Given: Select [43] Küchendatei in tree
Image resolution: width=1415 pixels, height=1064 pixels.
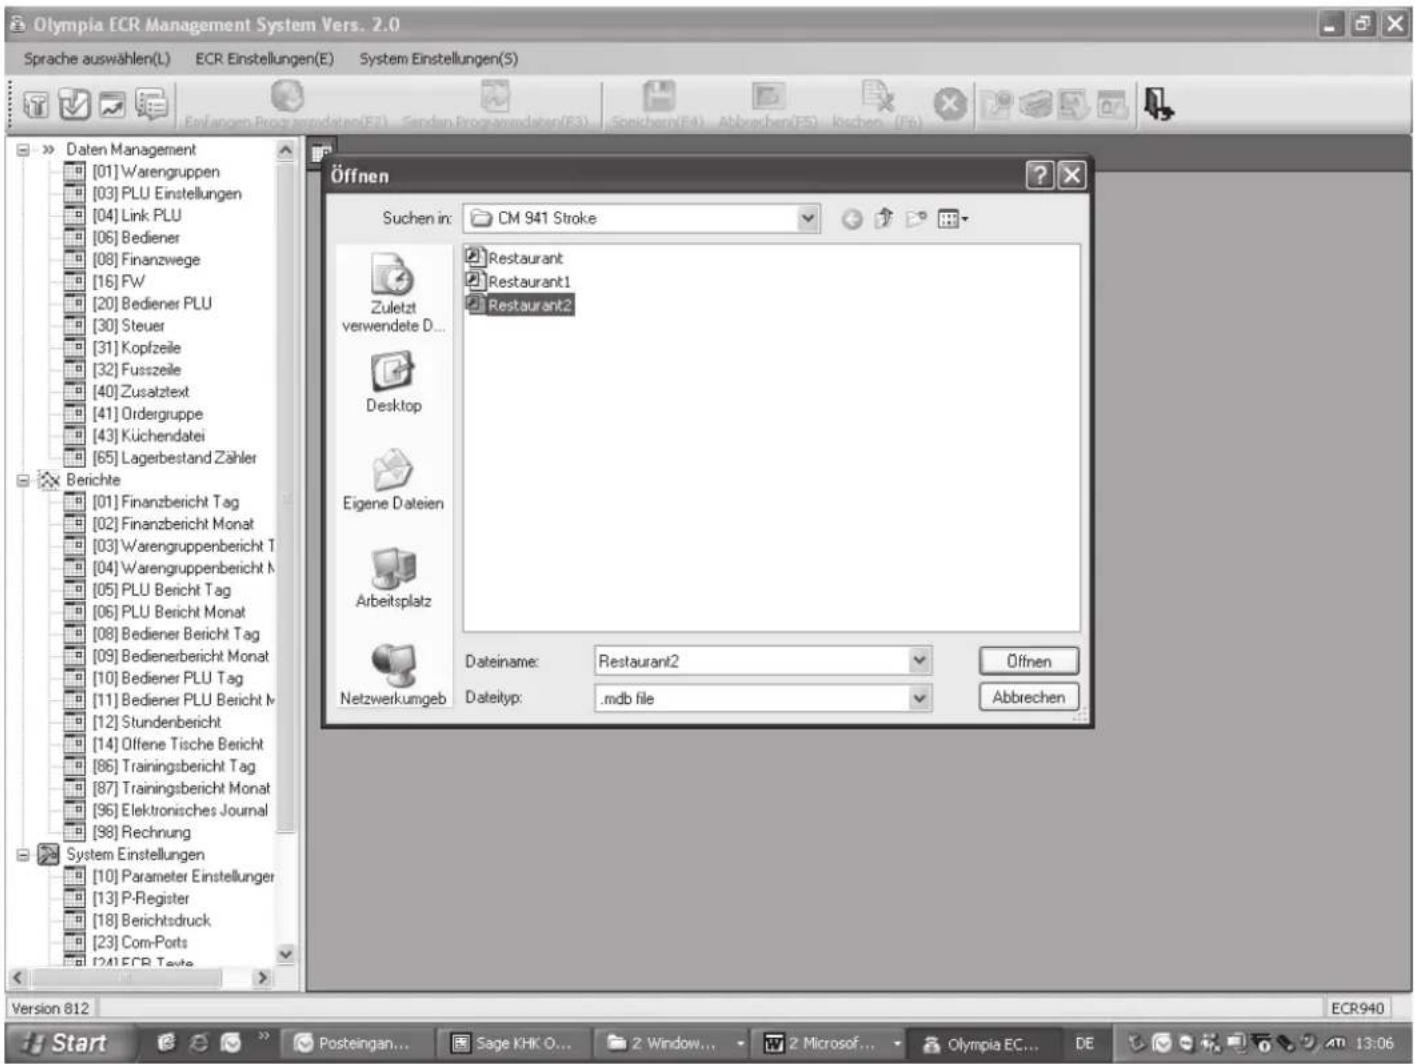Looking at the screenshot, I should [148, 436].
